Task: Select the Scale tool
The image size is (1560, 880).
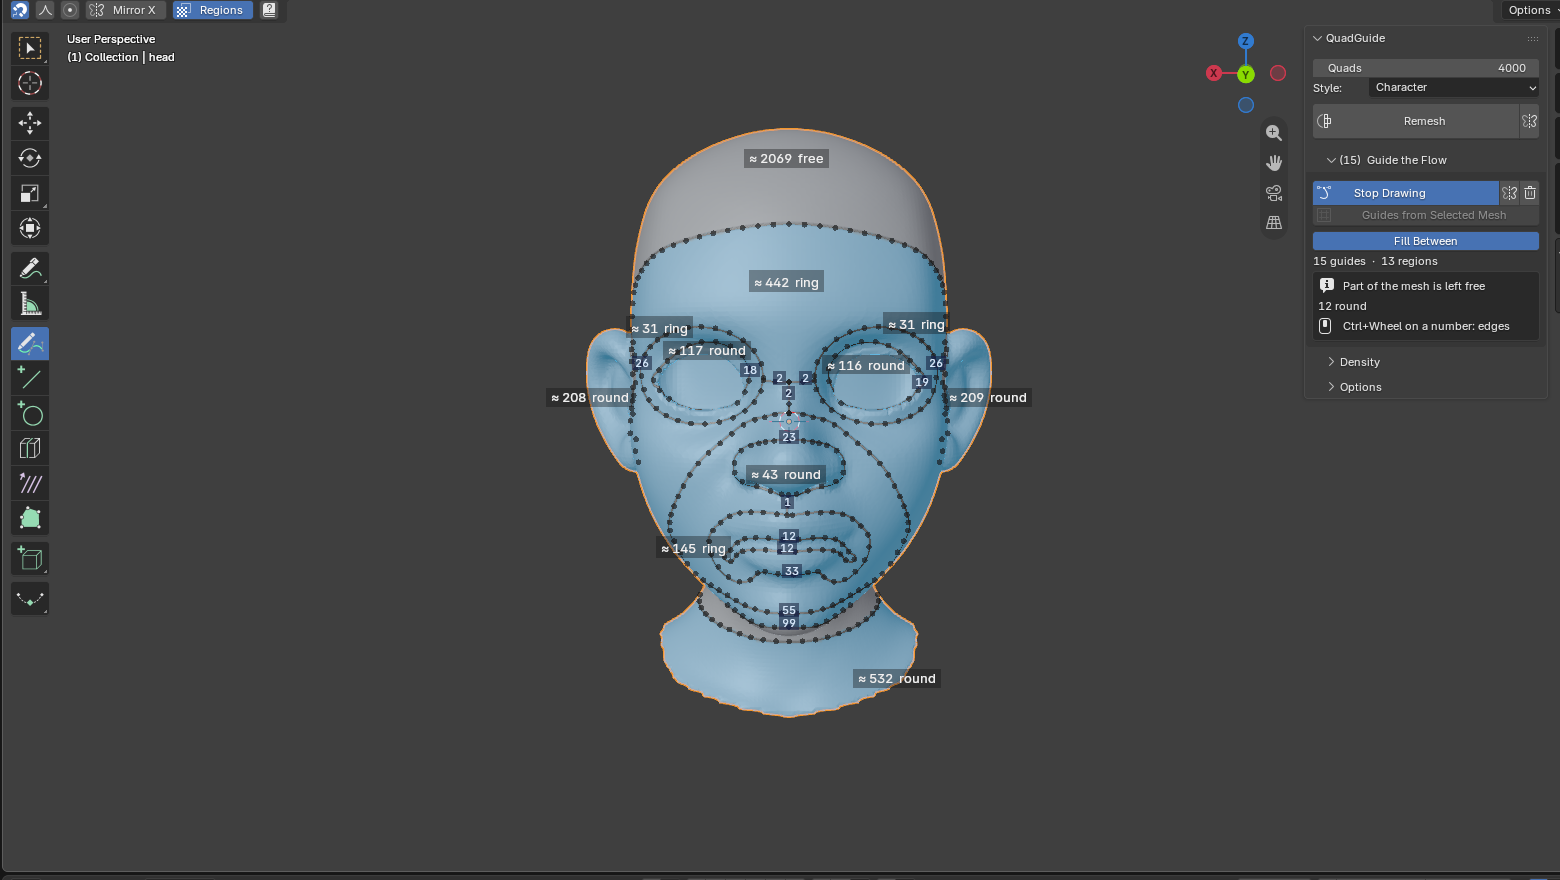Action: (x=30, y=193)
